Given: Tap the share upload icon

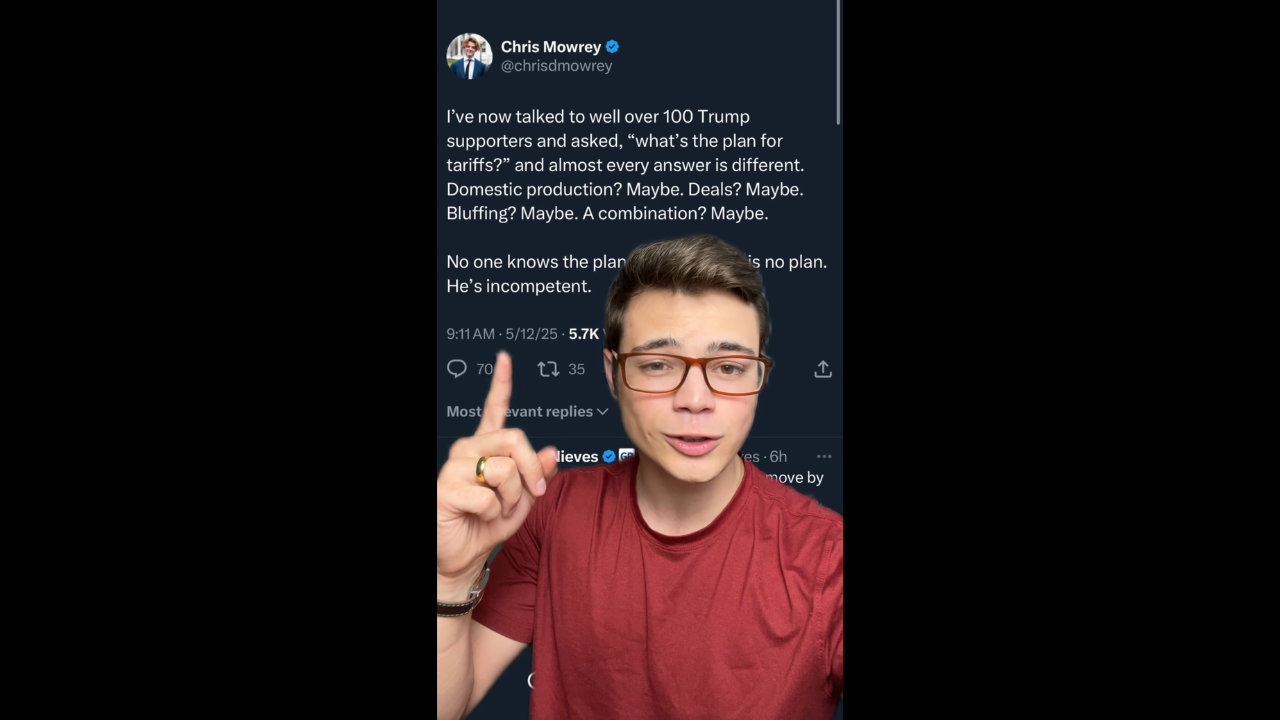Looking at the screenshot, I should pyautogui.click(x=823, y=369).
